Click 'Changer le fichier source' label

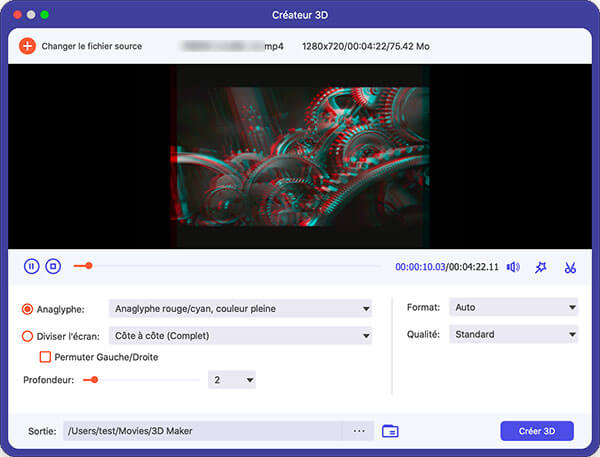pos(92,46)
